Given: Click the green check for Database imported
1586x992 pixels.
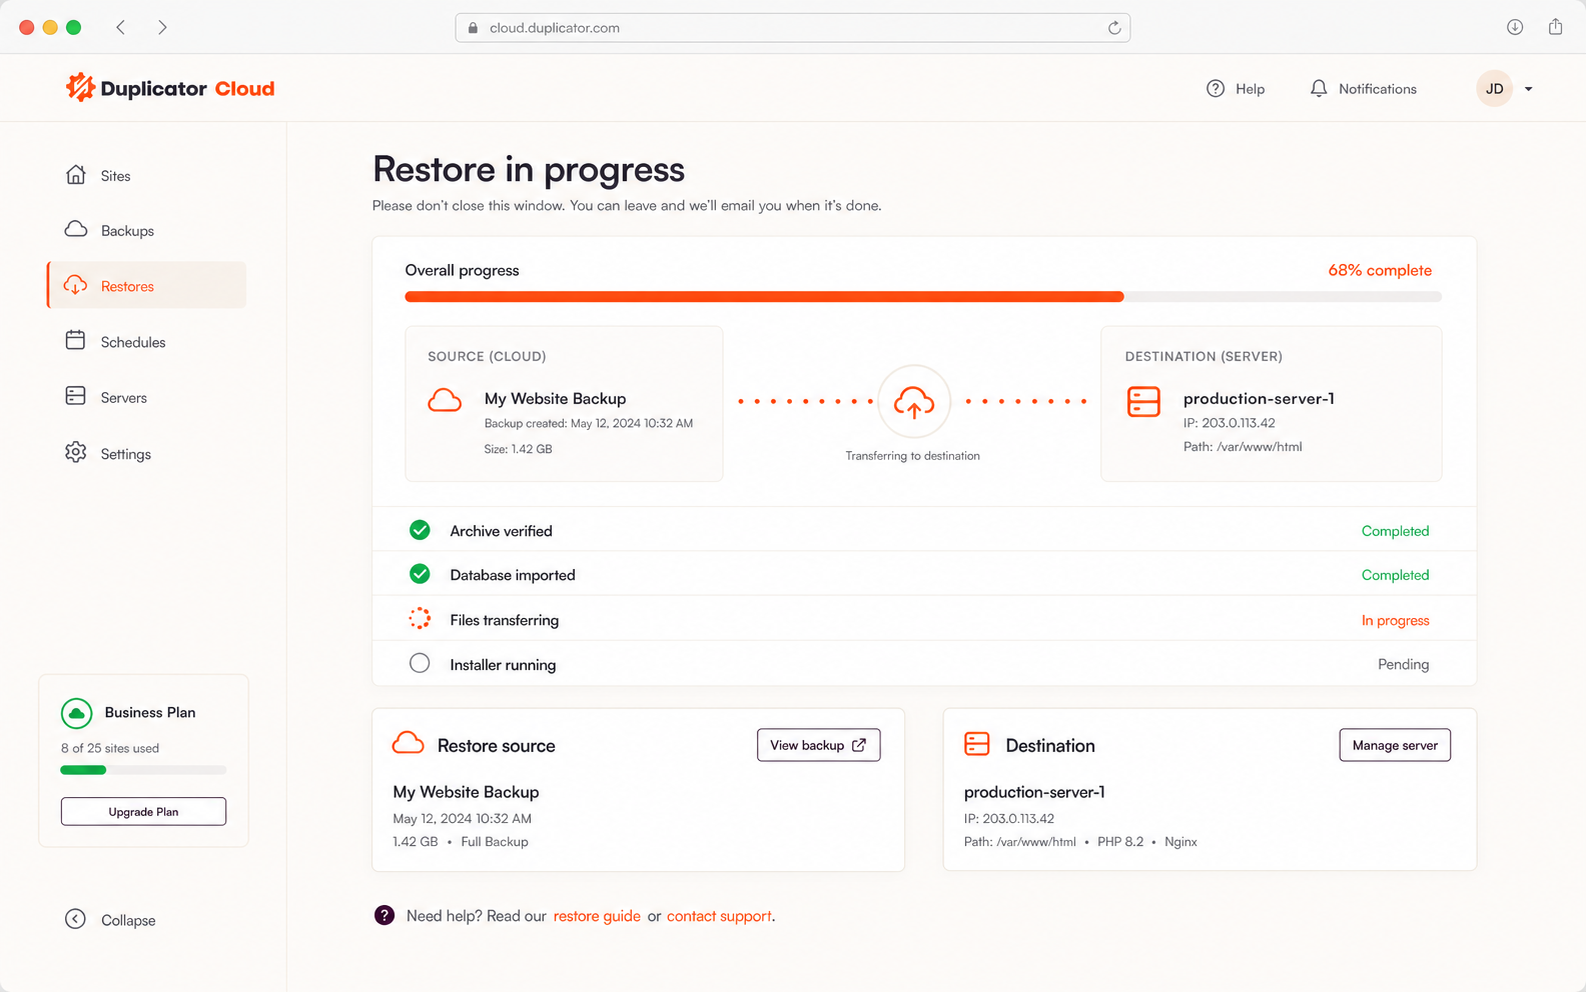Looking at the screenshot, I should click(x=420, y=574).
